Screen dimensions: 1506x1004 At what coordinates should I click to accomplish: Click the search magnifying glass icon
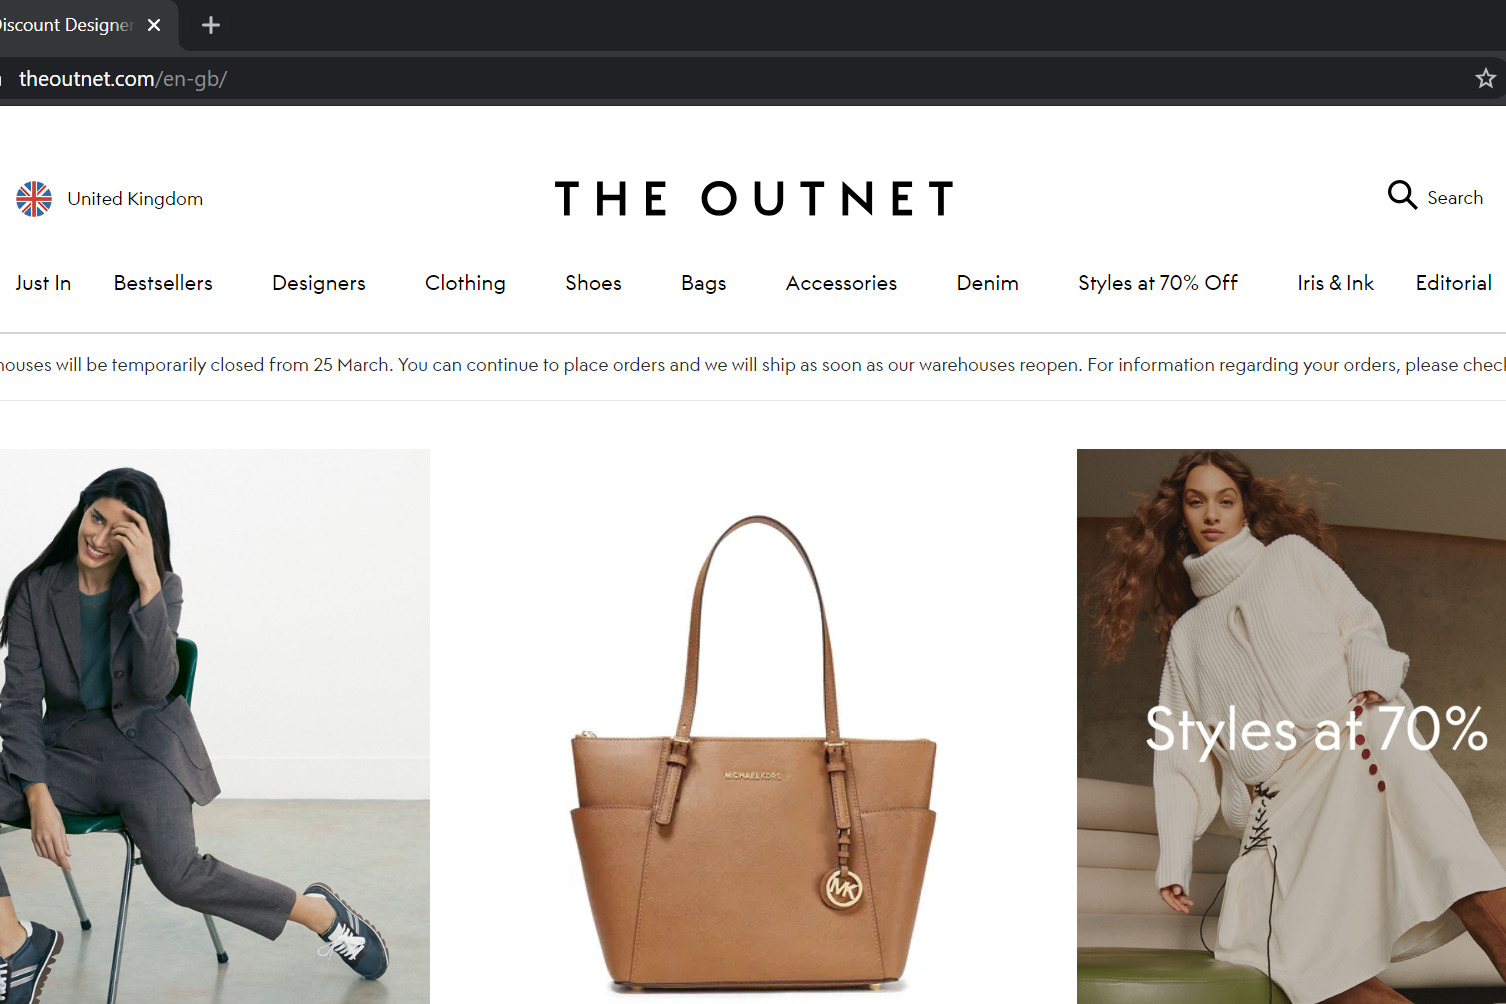(x=1402, y=195)
